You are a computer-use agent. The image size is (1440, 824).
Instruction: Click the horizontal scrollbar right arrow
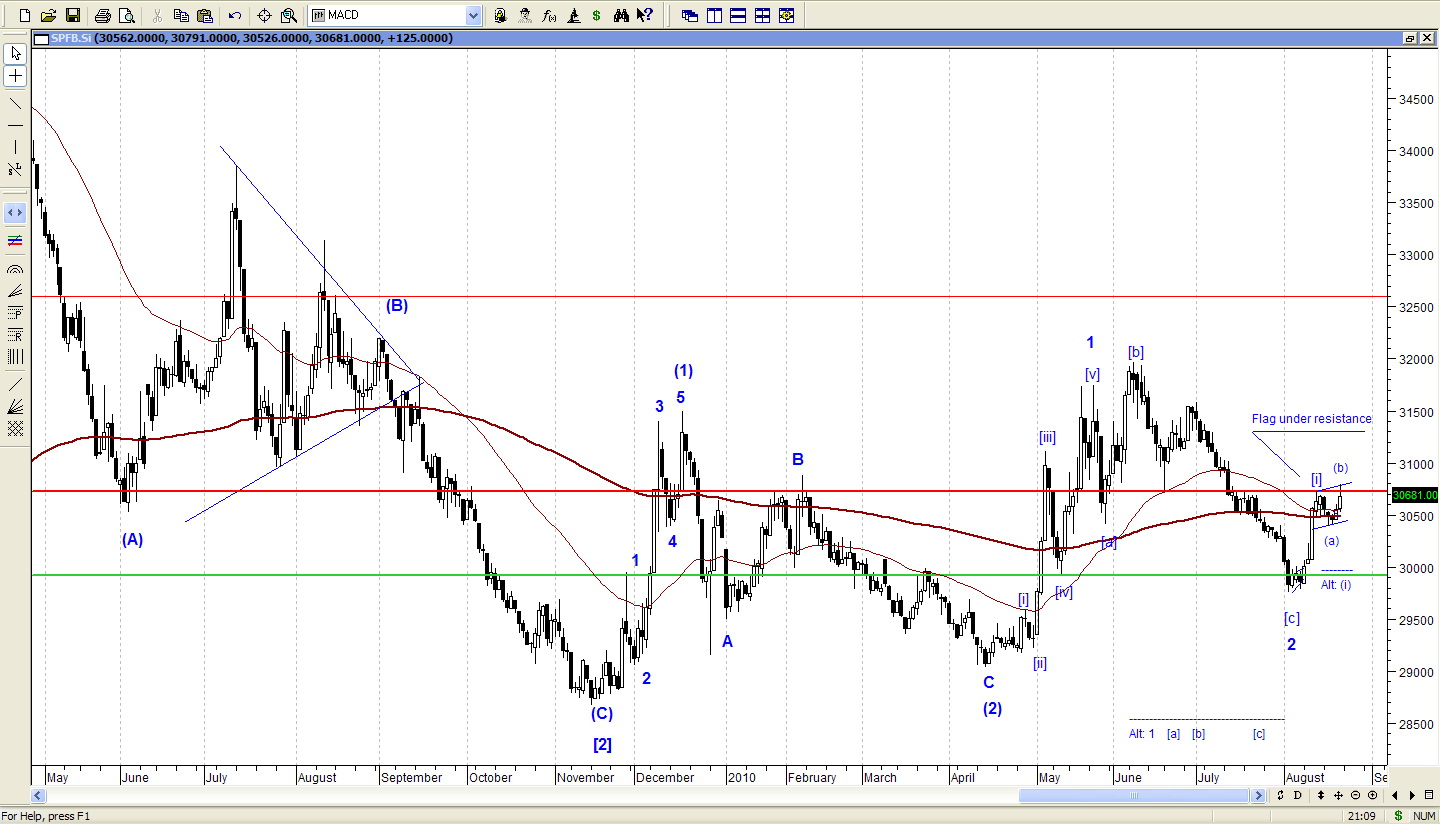tap(1258, 795)
